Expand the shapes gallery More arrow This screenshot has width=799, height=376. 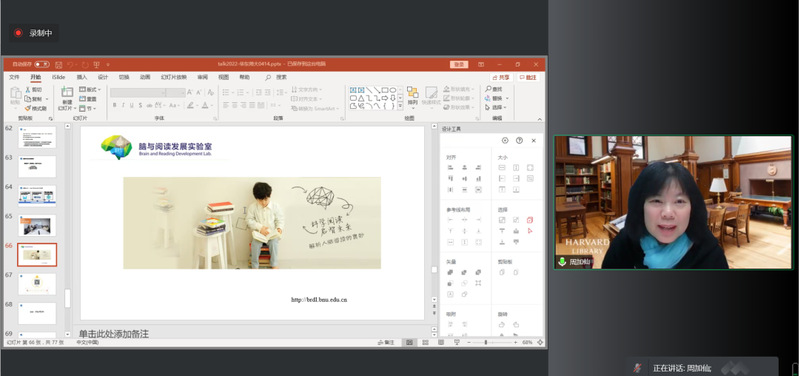pyautogui.click(x=400, y=106)
